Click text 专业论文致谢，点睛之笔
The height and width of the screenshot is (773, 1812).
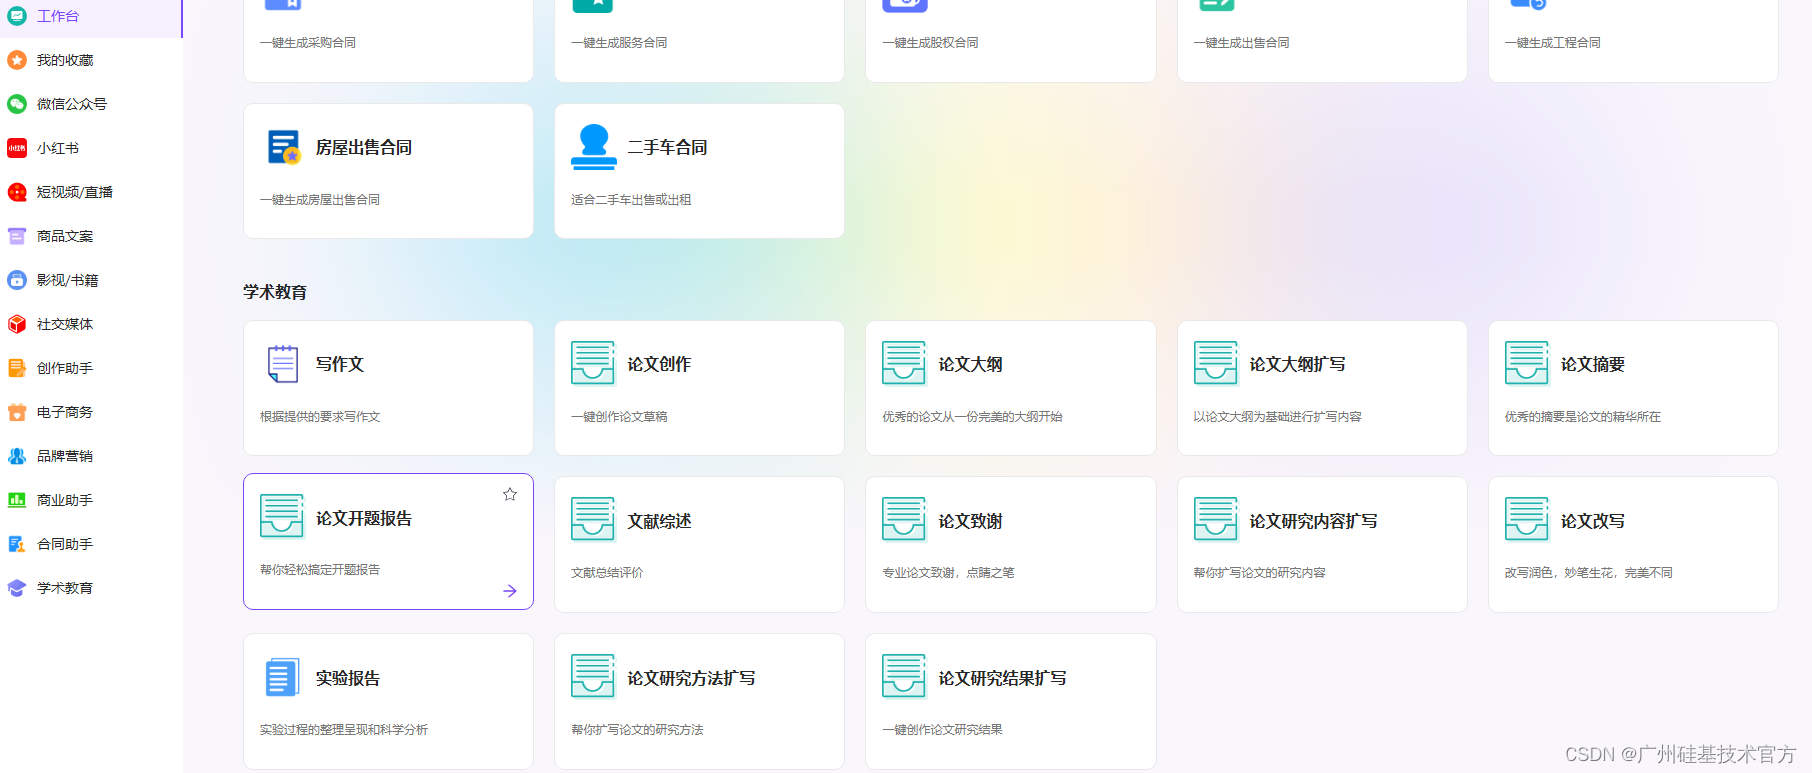coord(948,573)
